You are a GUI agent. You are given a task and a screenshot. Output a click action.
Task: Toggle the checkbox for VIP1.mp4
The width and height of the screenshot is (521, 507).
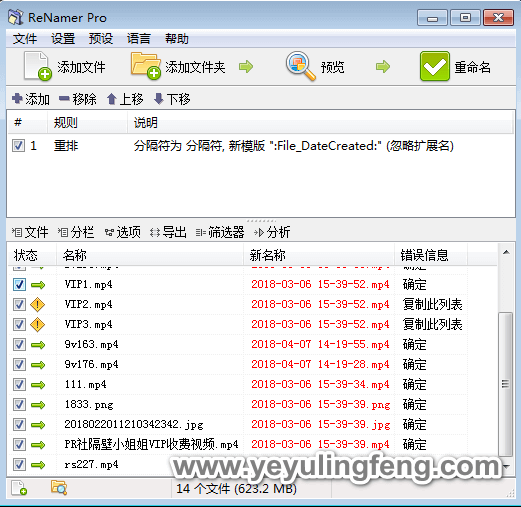click(x=19, y=285)
